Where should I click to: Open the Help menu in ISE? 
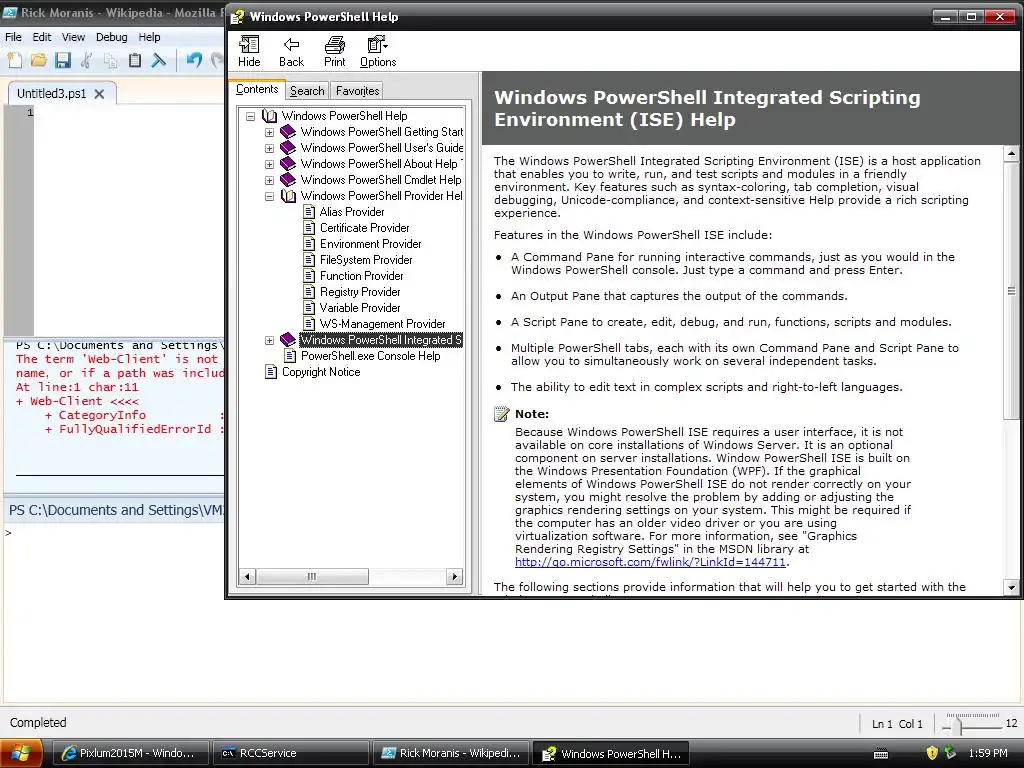coord(149,37)
